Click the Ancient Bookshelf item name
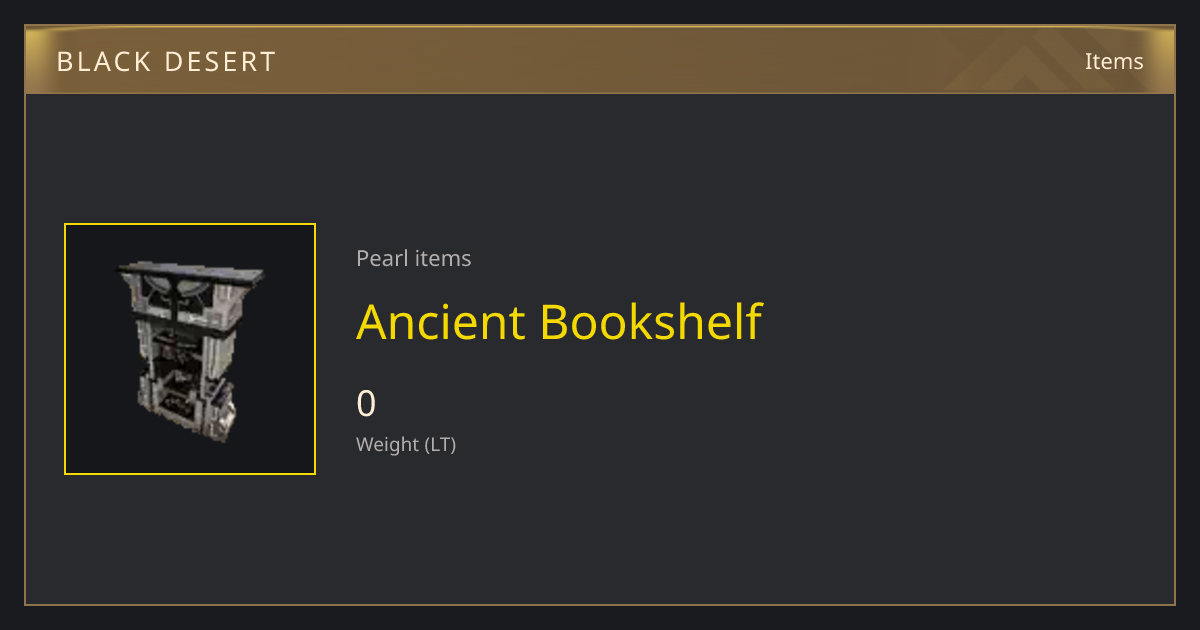The width and height of the screenshot is (1200, 630). [x=559, y=322]
